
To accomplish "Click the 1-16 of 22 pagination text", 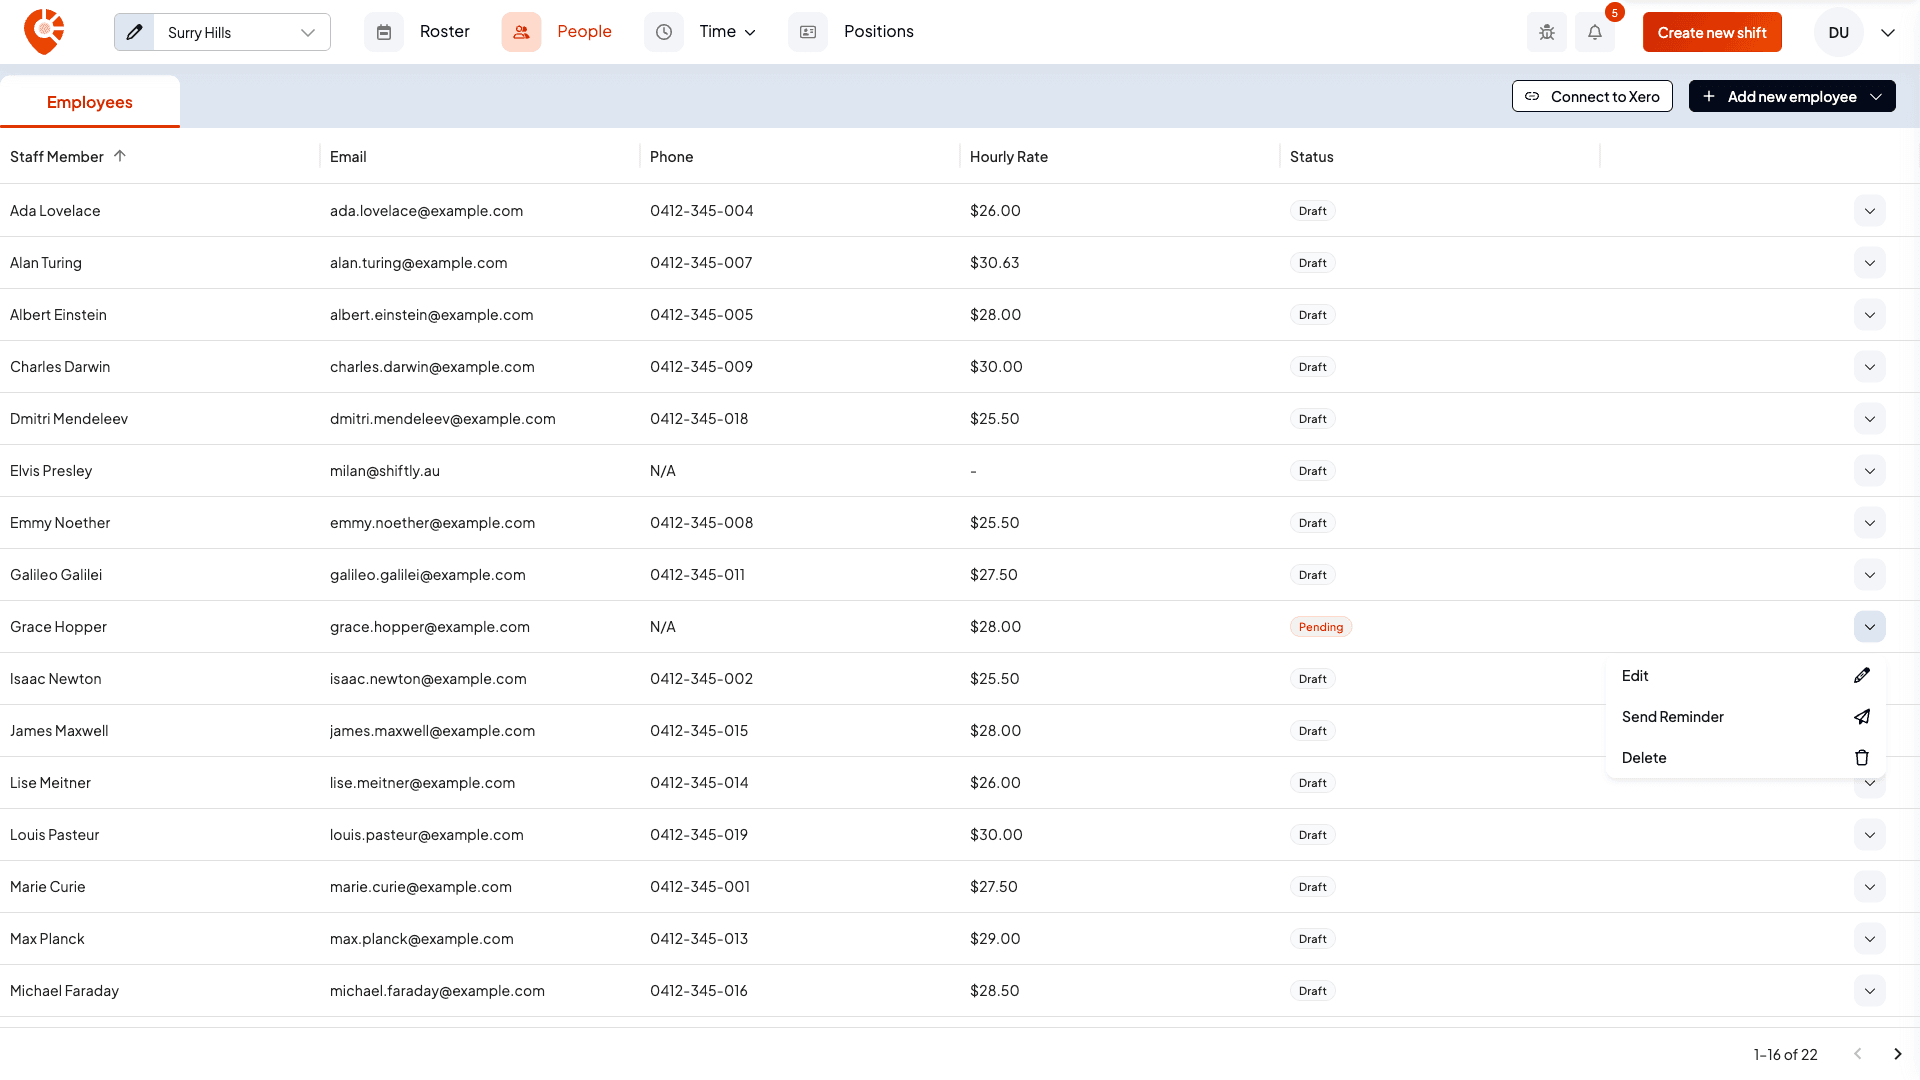I will [1785, 1054].
